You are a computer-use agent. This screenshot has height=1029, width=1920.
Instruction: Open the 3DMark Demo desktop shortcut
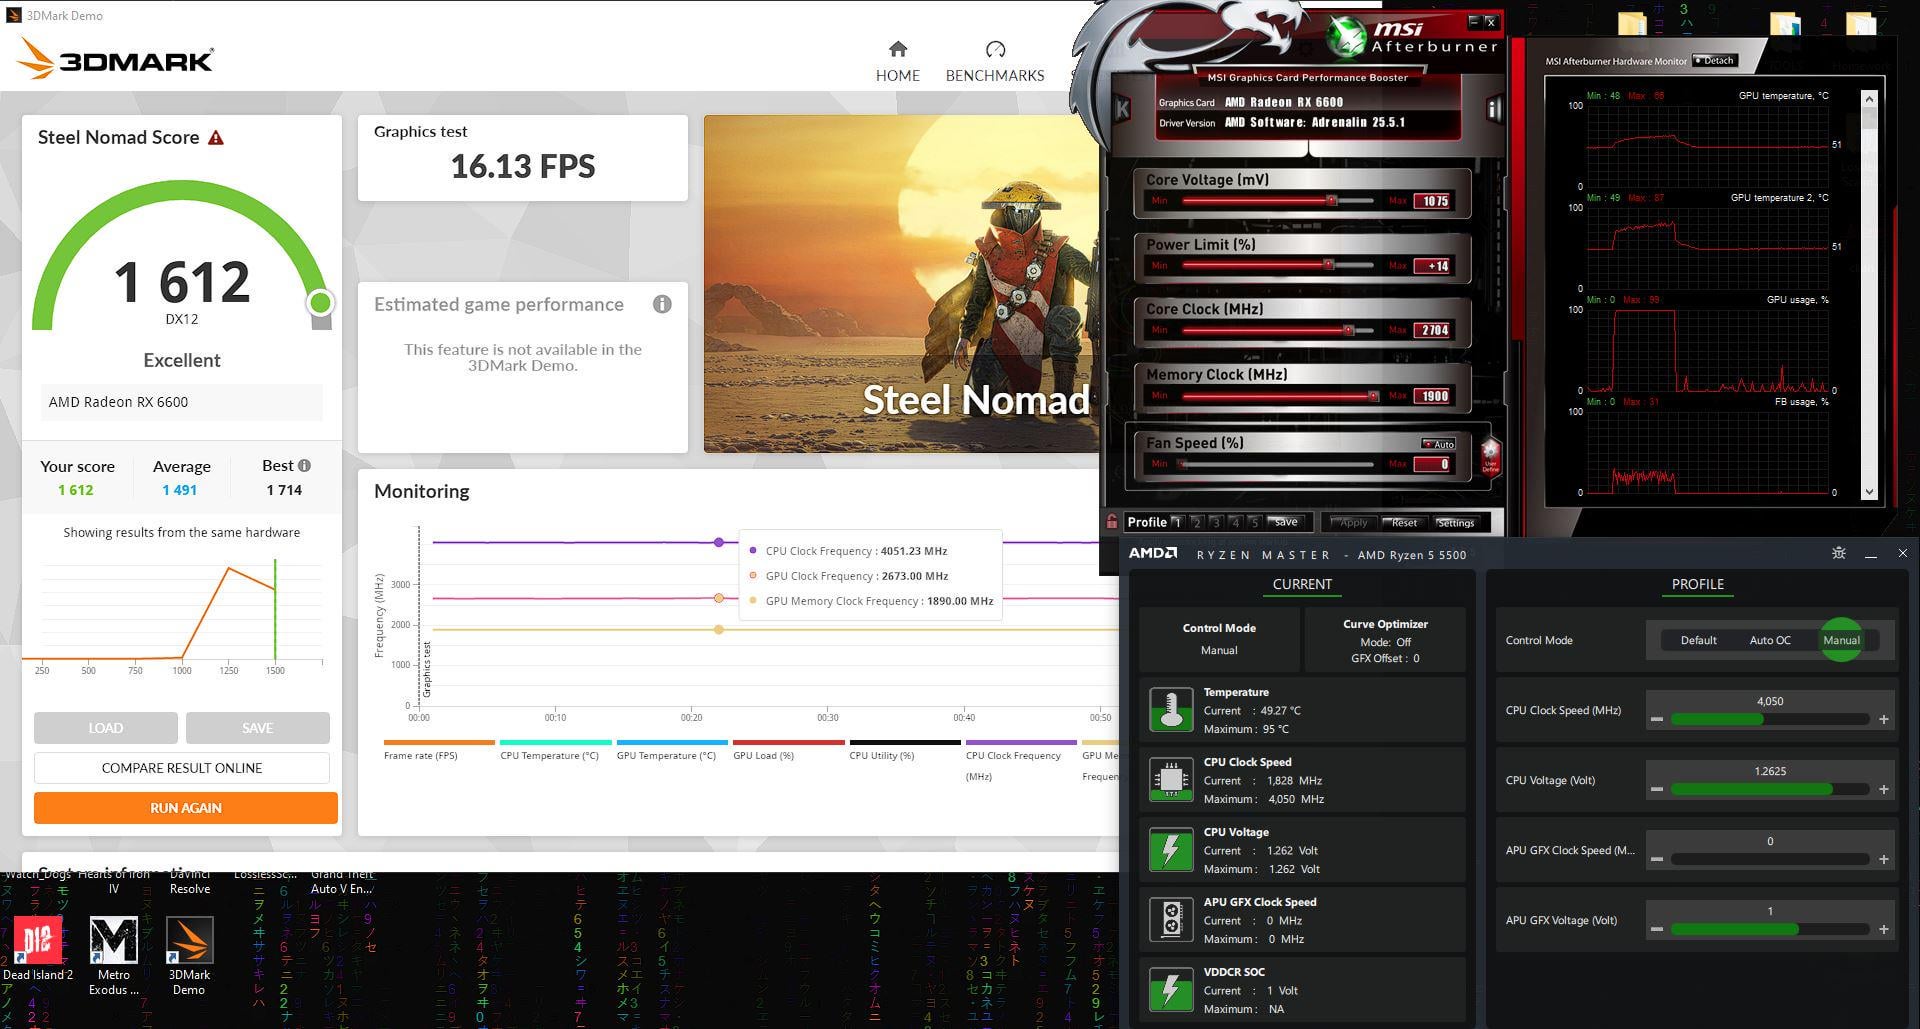[189, 956]
